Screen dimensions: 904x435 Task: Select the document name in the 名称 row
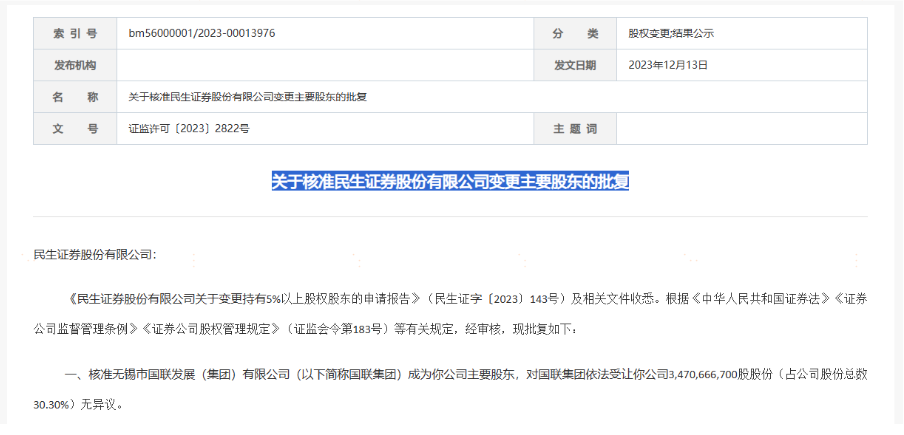pyautogui.click(x=248, y=97)
